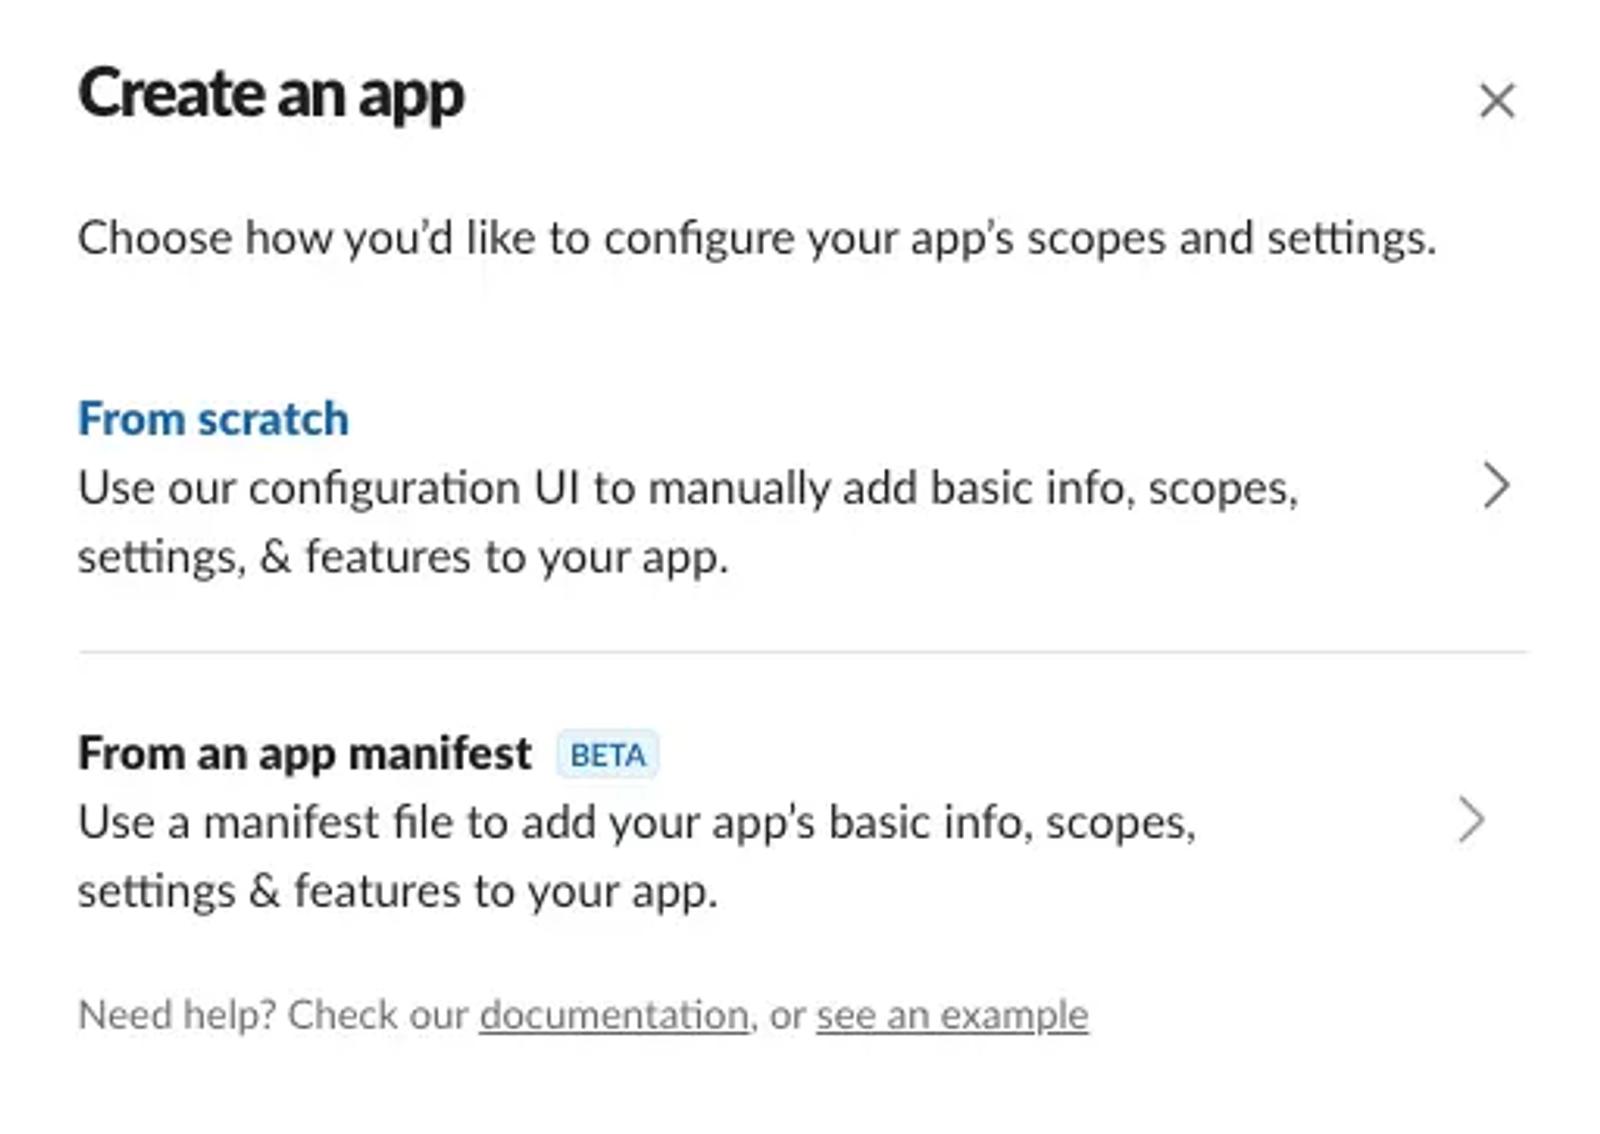This screenshot has width=1600, height=1134.
Task: Open the documentation link
Action: click(x=614, y=1015)
